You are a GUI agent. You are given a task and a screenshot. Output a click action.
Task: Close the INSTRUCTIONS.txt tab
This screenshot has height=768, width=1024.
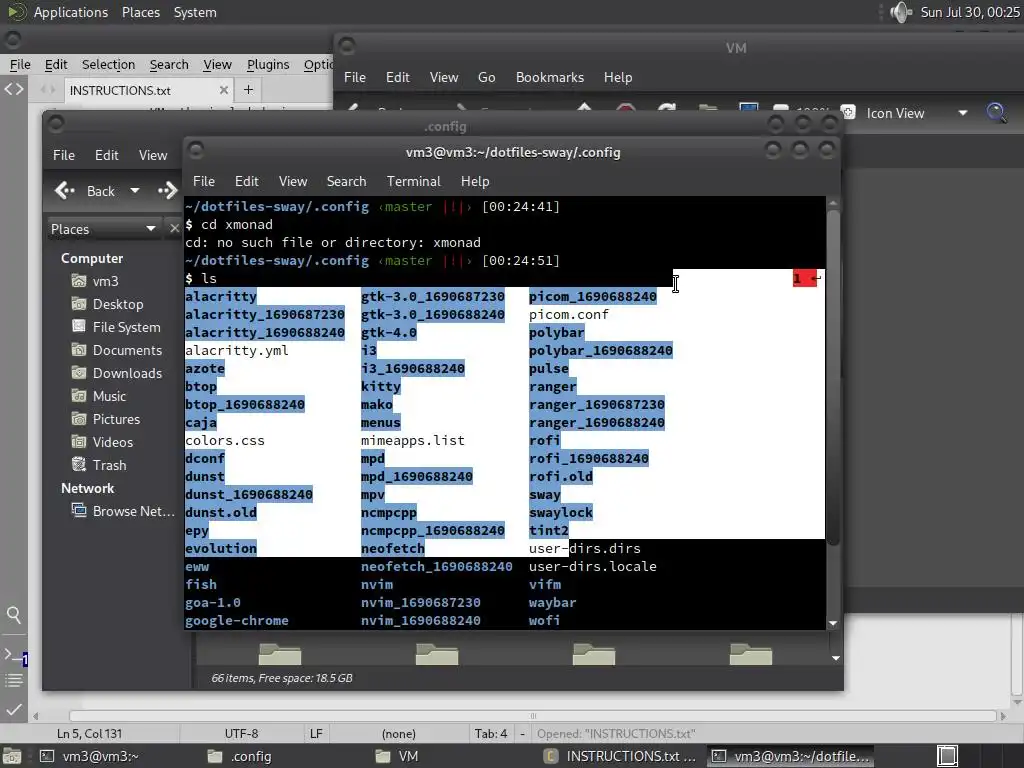click(x=223, y=90)
